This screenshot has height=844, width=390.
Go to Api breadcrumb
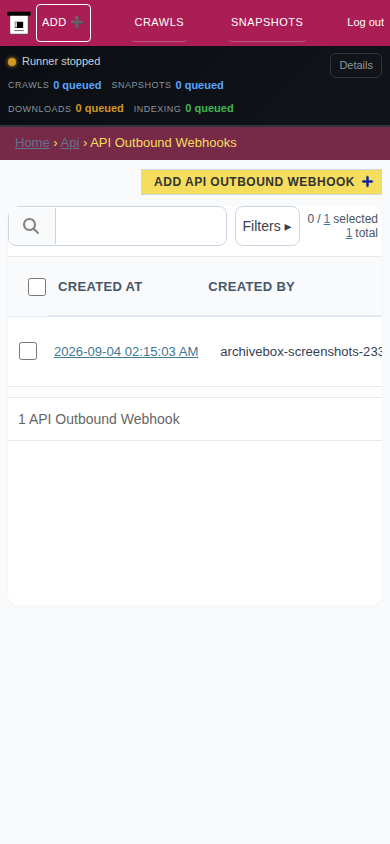(x=70, y=143)
